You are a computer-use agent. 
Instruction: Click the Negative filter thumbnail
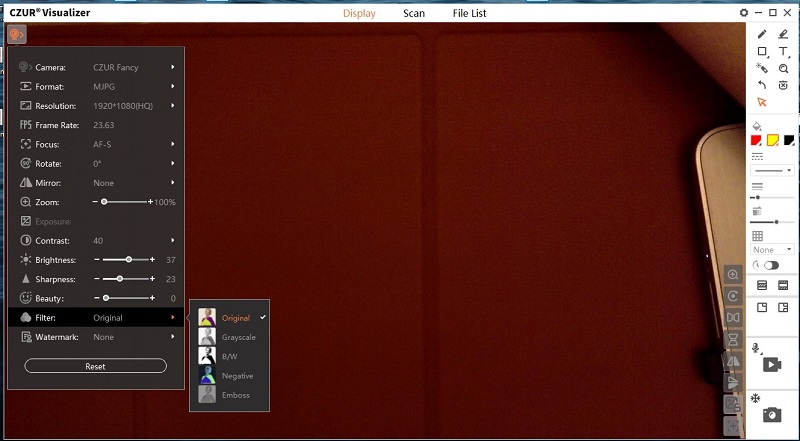pos(208,375)
